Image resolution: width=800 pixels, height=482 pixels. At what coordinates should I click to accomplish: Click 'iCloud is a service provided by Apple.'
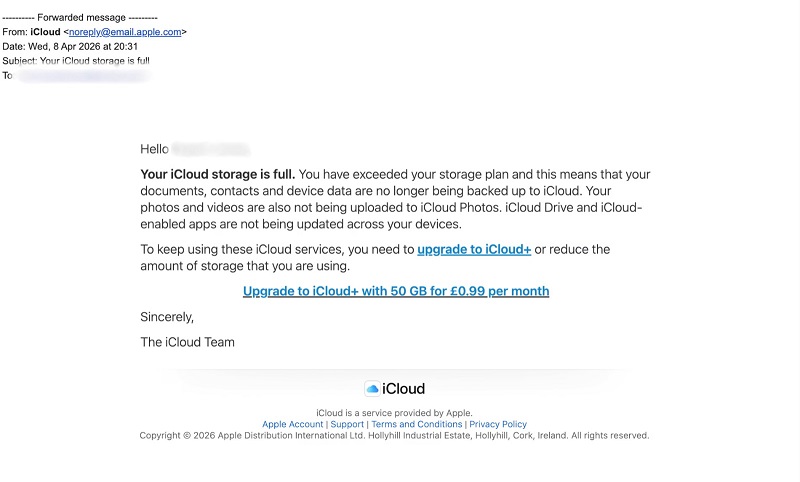pos(394,413)
